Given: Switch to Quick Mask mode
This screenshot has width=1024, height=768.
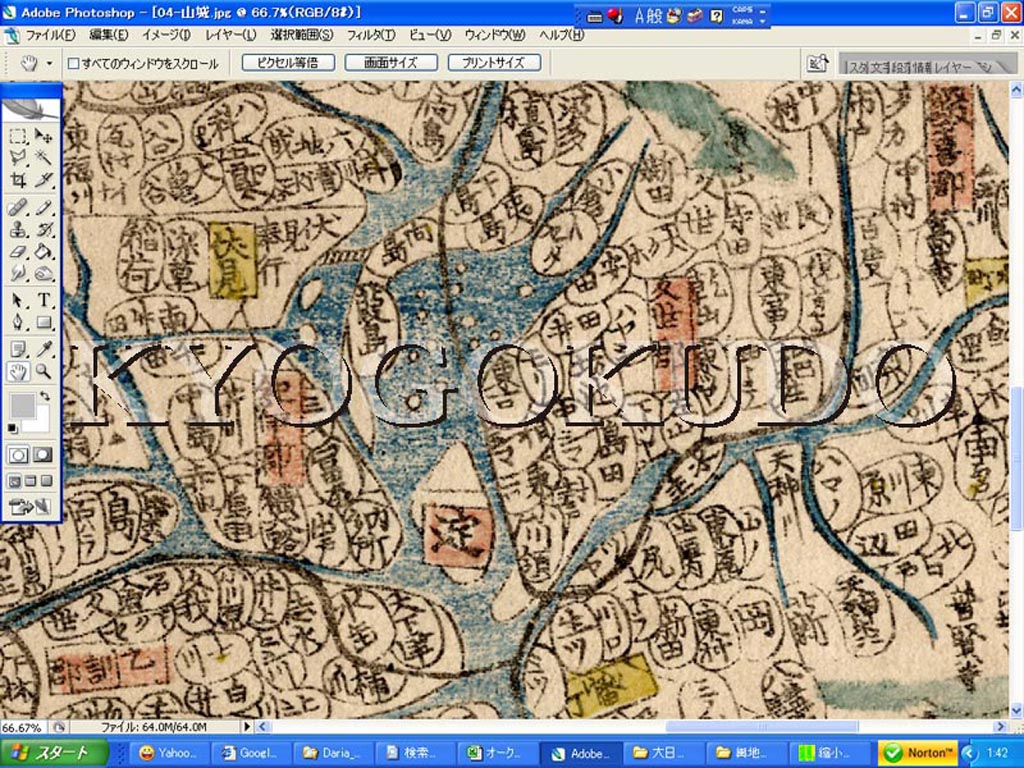Looking at the screenshot, I should click(43, 455).
